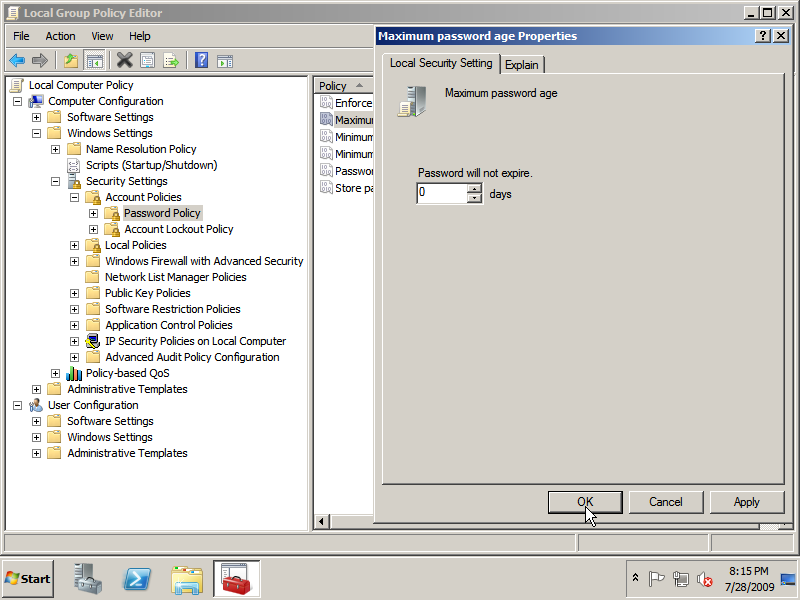Click the Policy-based QoS chart icon
Viewport: 800px width, 600px height.
tap(74, 373)
